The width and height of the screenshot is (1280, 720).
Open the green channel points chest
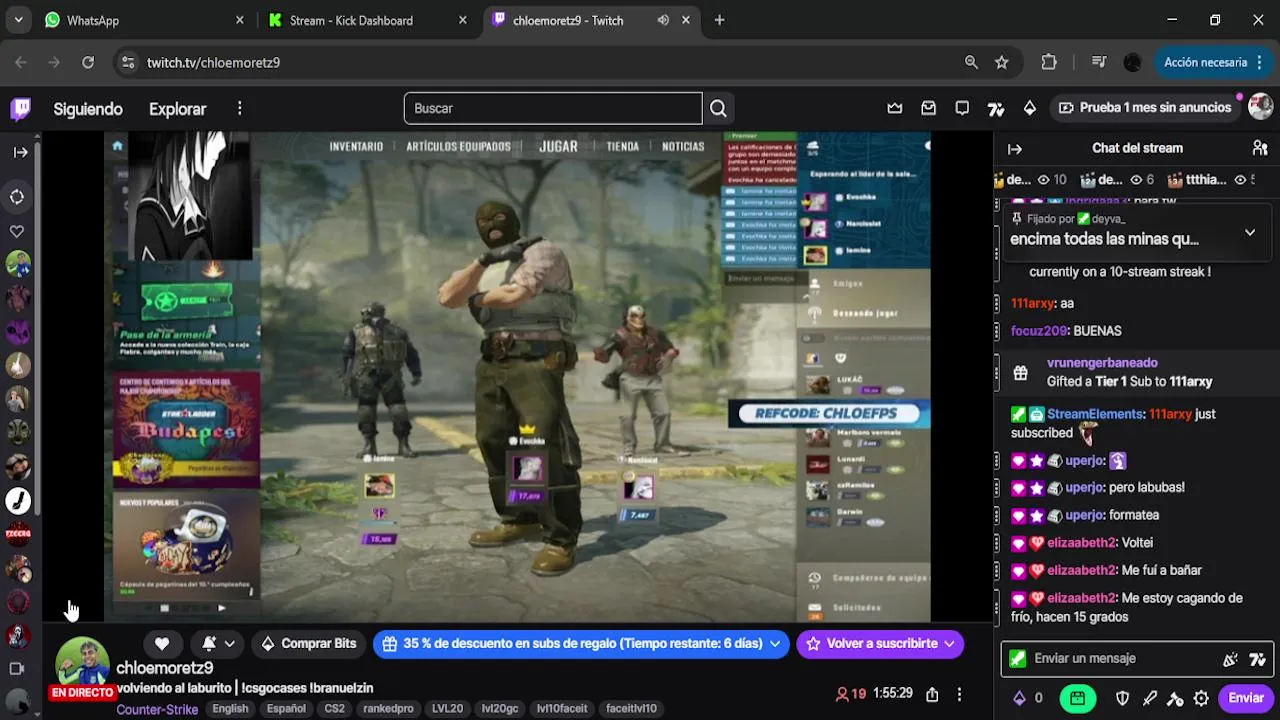click(x=1077, y=698)
